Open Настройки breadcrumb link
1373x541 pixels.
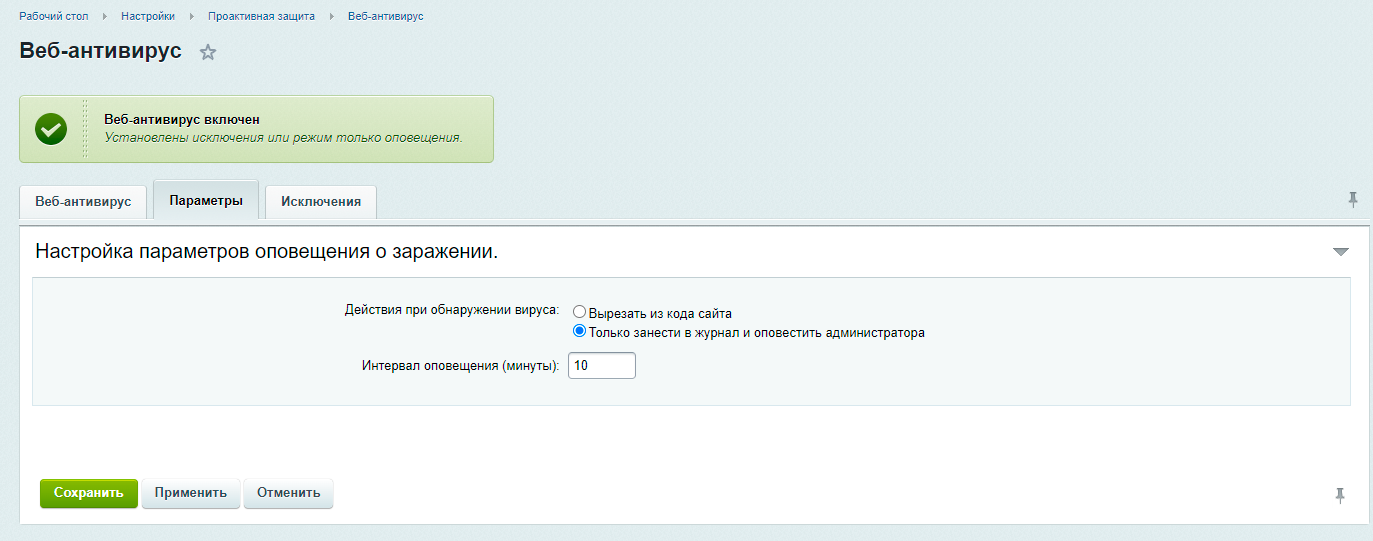tap(148, 17)
